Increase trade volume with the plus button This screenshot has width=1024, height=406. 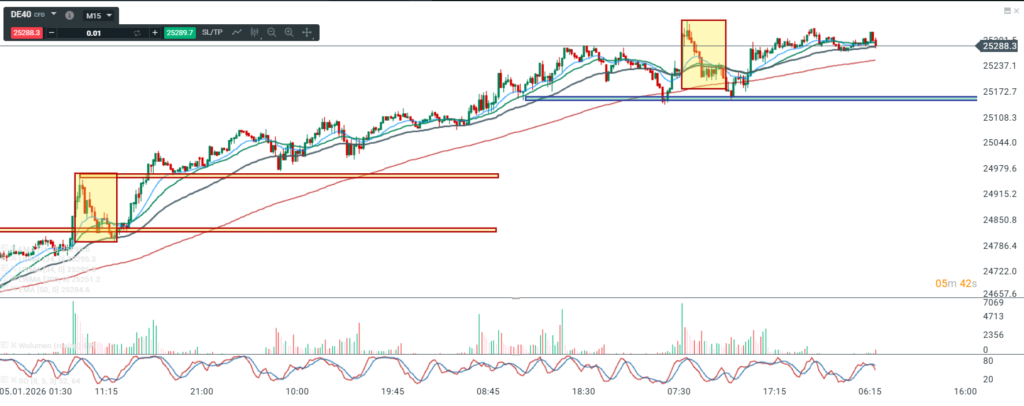[x=155, y=33]
